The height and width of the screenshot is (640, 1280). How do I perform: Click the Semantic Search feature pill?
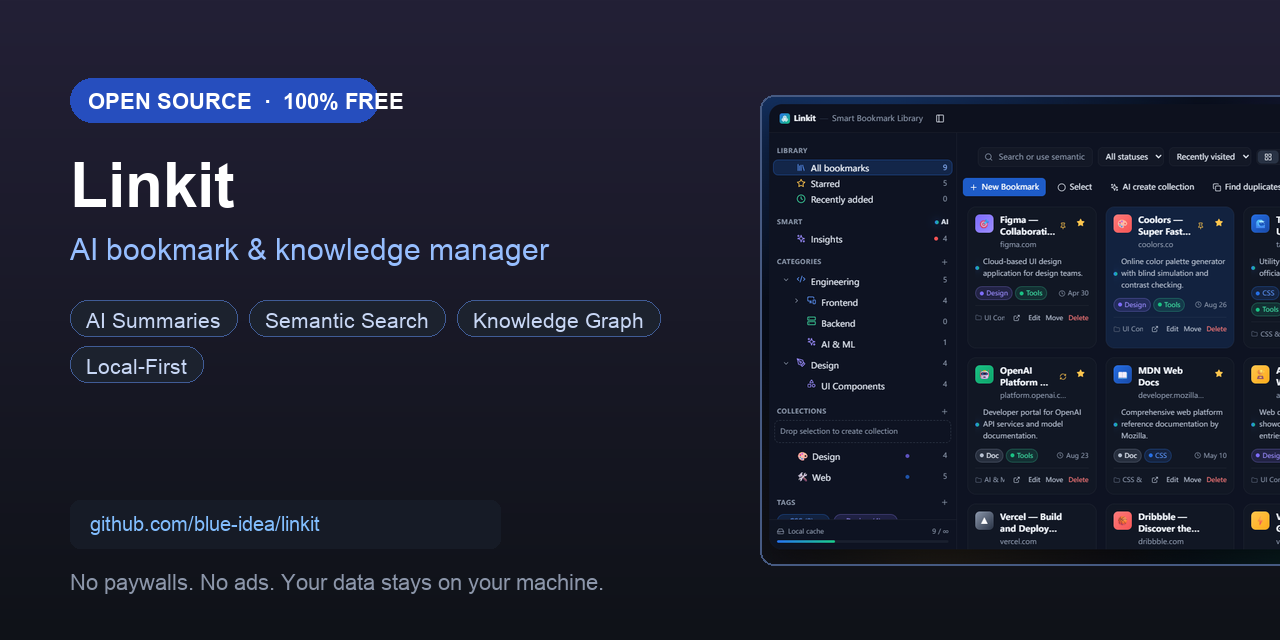click(x=347, y=320)
